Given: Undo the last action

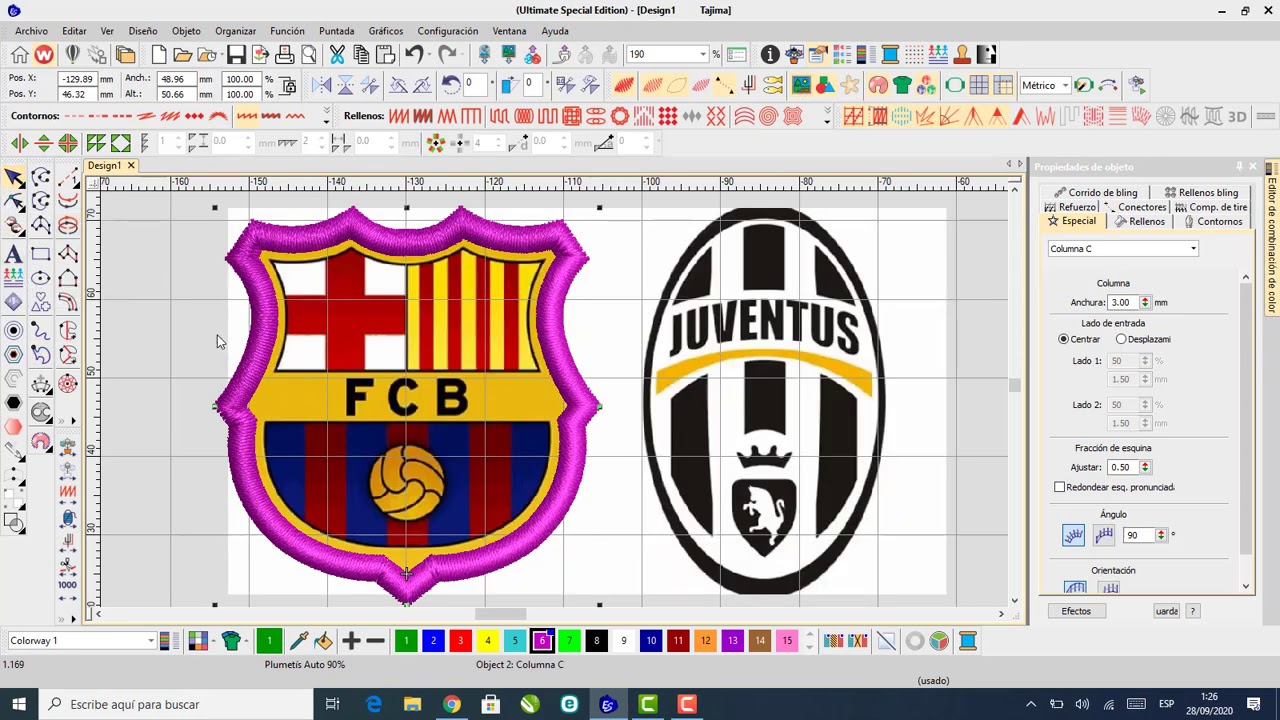Looking at the screenshot, I should pos(414,54).
